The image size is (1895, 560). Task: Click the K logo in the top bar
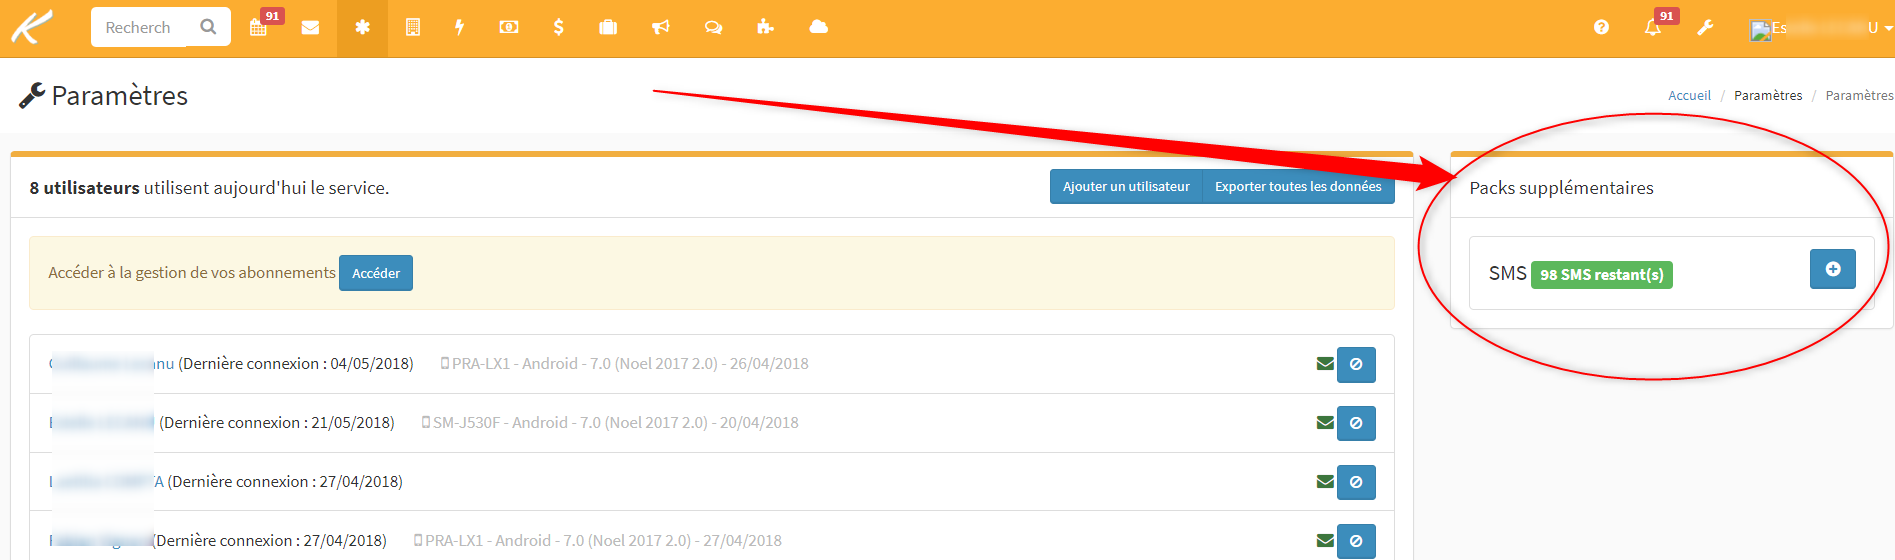[x=31, y=27]
